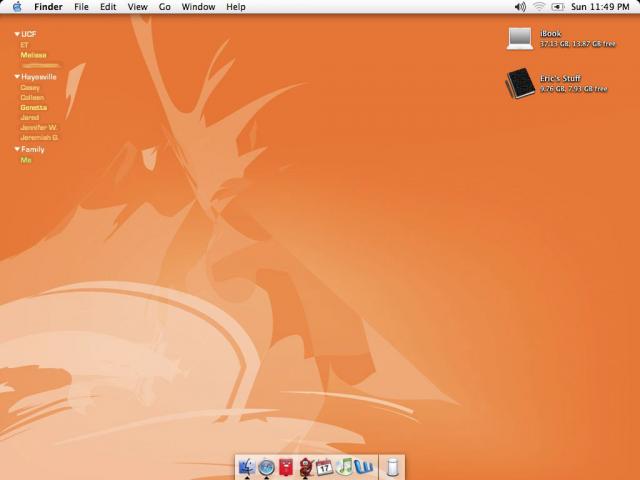Click the volume icon in menu bar
Screen dimensions: 640x480
[x=520, y=7]
